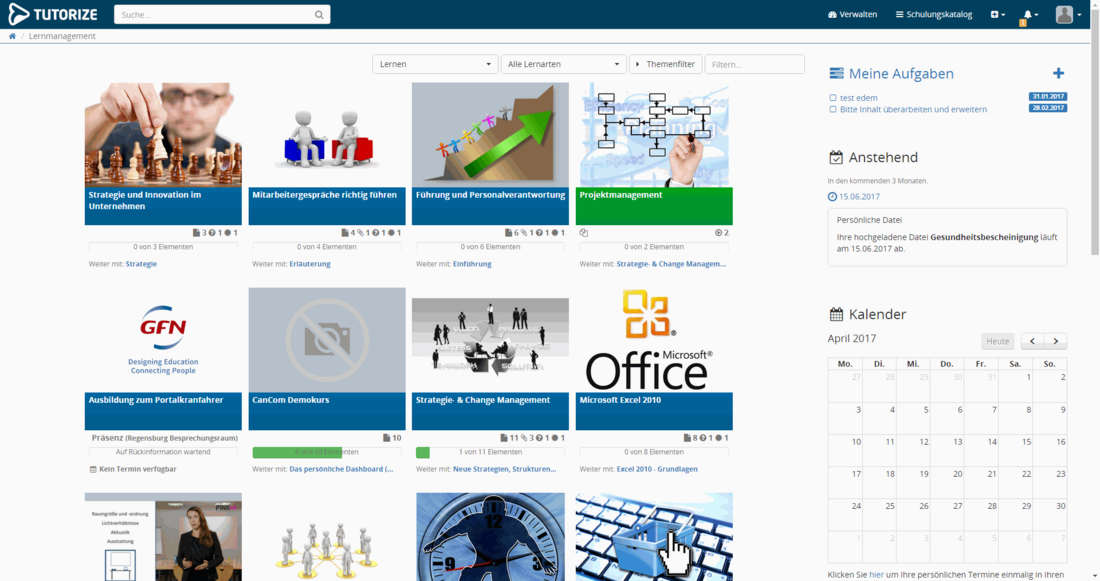Open the Alle Lernarten dropdown

coord(563,64)
